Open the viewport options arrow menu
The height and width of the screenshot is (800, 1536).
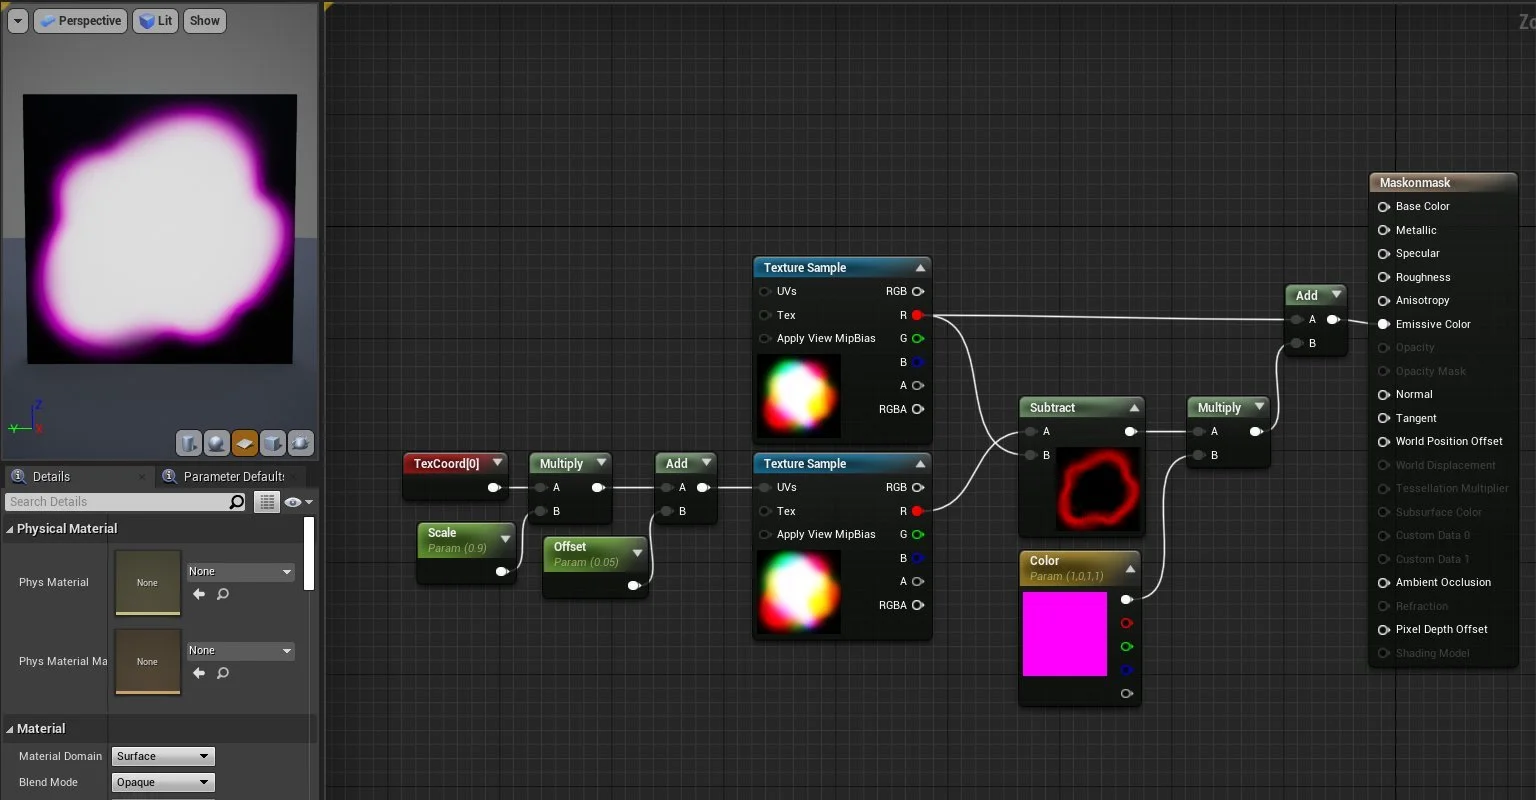pyautogui.click(x=17, y=20)
